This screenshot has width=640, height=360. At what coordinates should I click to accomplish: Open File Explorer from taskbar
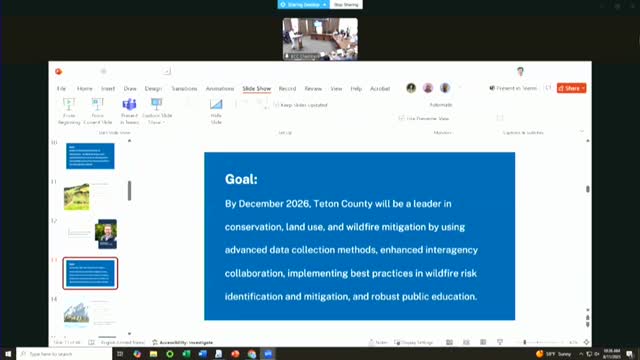[x=153, y=354]
